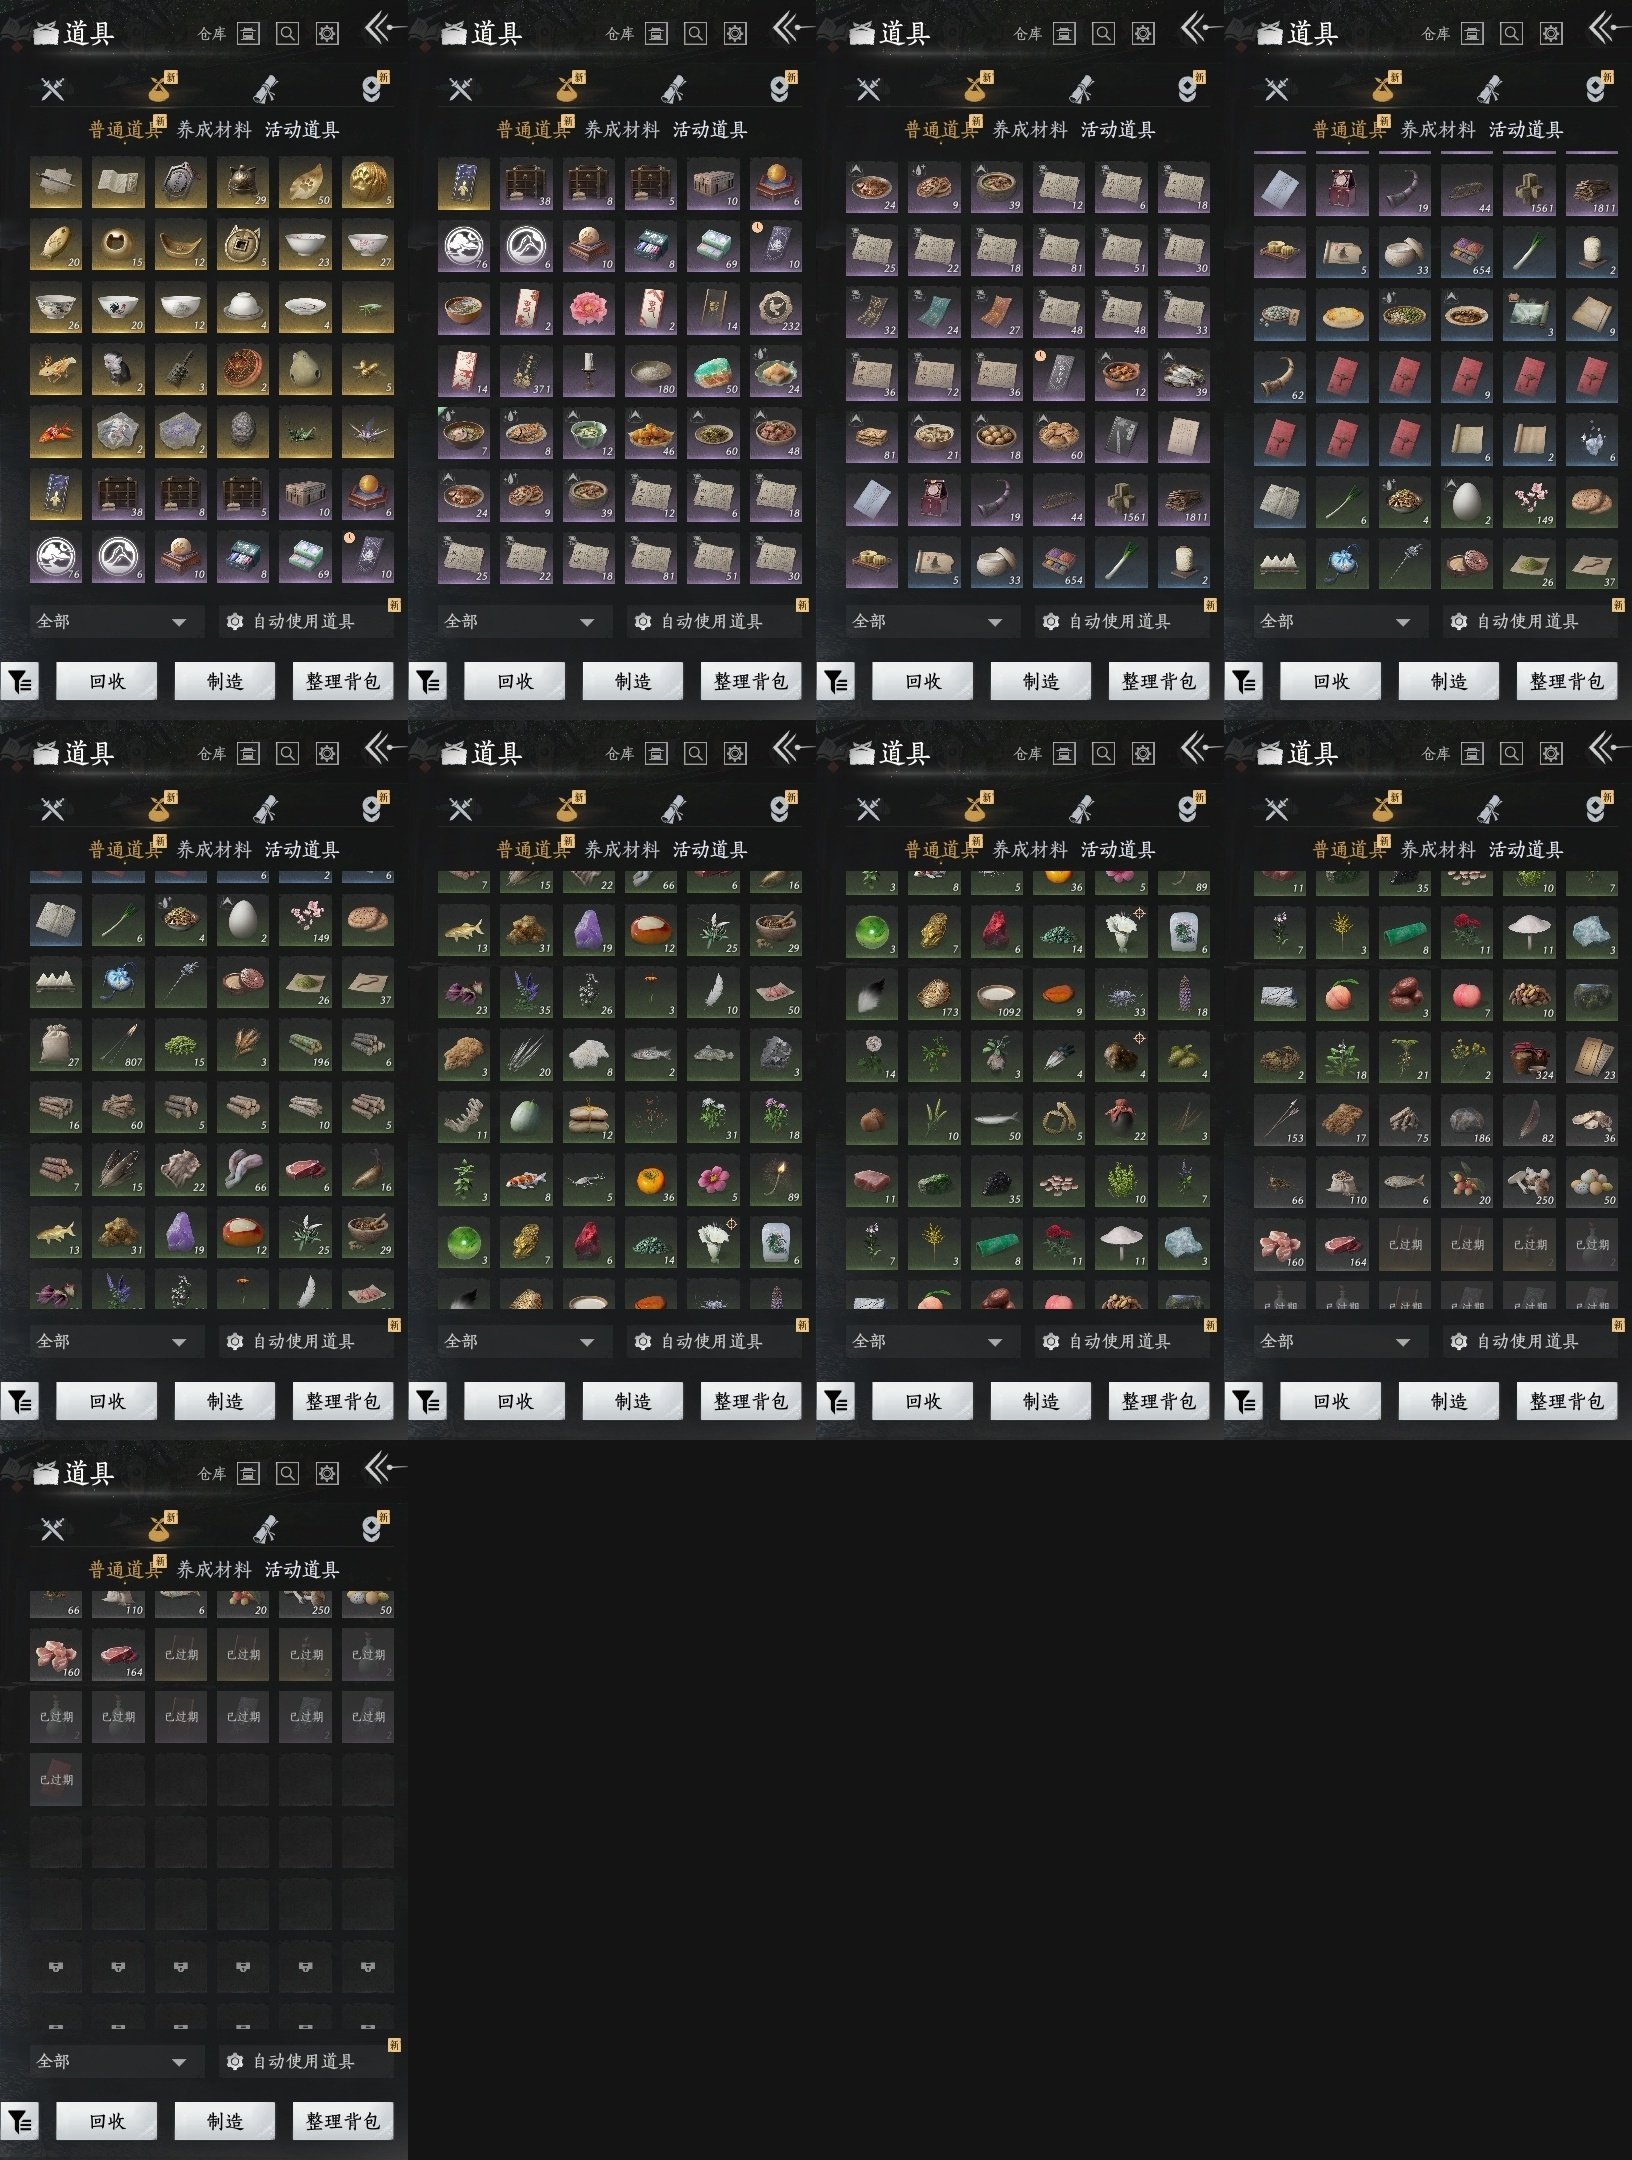
Task: Click the arrow item with count 807
Action: [119, 1044]
